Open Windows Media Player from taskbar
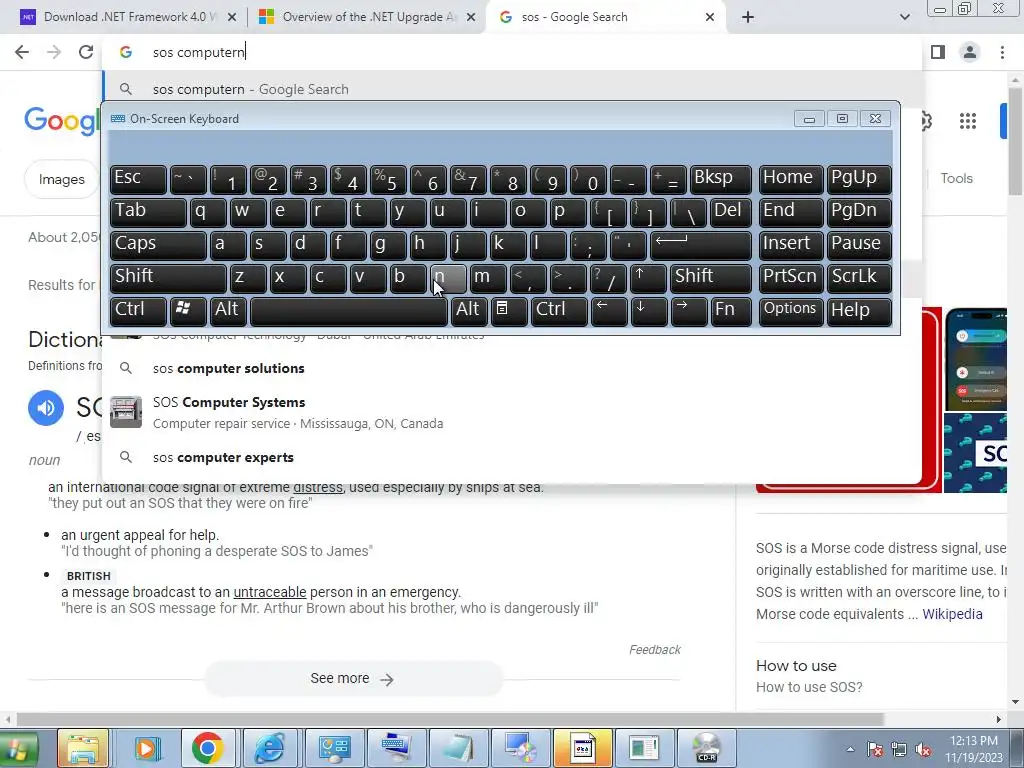The image size is (1024, 768). (147, 748)
